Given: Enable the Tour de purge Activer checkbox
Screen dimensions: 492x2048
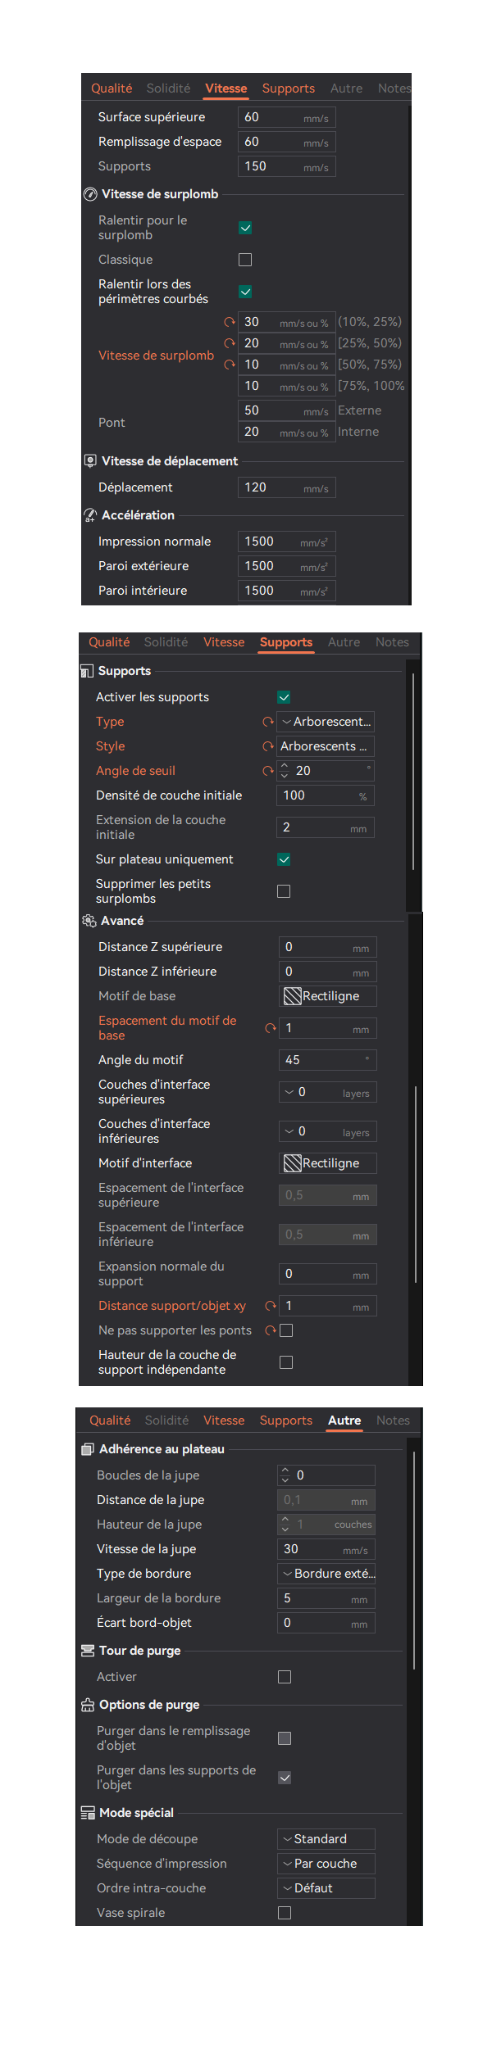Looking at the screenshot, I should [284, 1677].
